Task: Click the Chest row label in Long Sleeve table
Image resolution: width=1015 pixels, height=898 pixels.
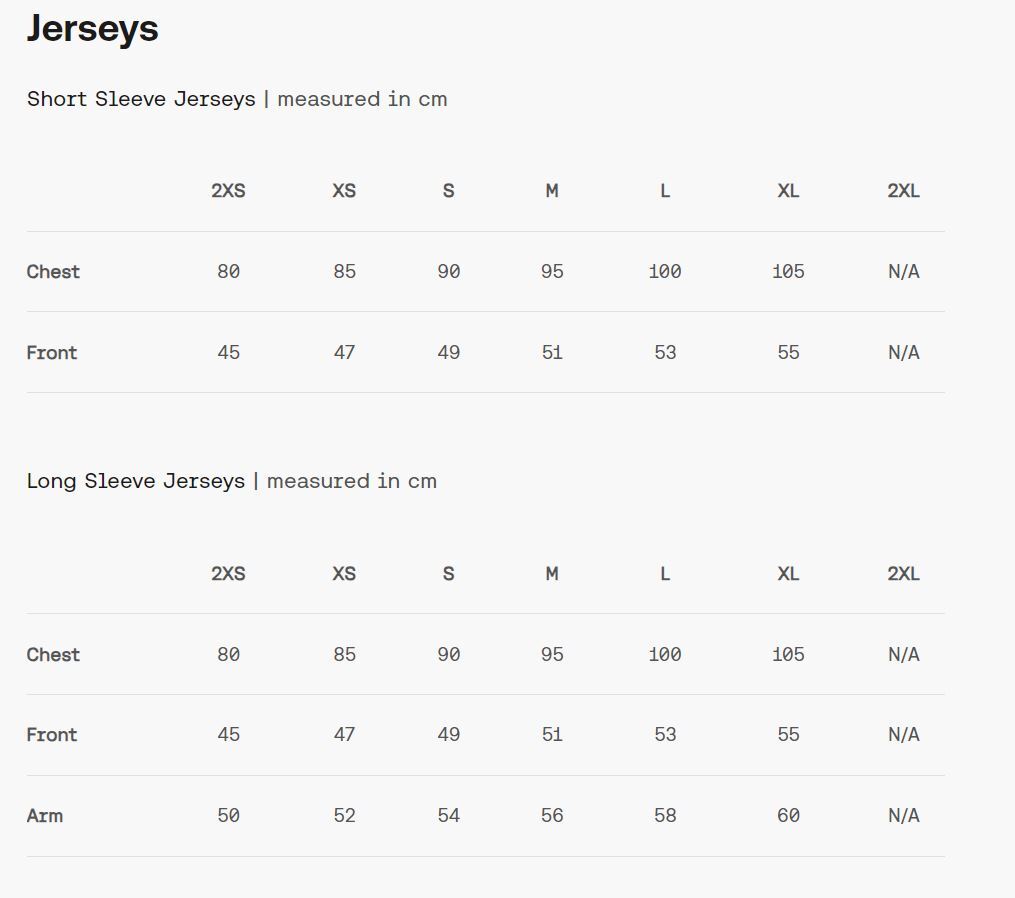Action: (54, 655)
